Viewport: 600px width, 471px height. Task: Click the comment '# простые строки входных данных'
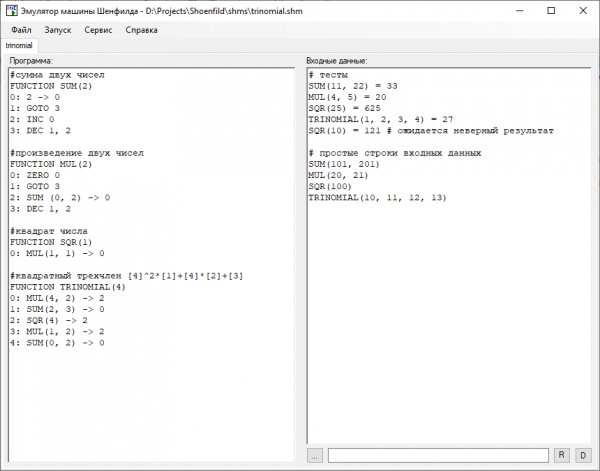[395, 153]
